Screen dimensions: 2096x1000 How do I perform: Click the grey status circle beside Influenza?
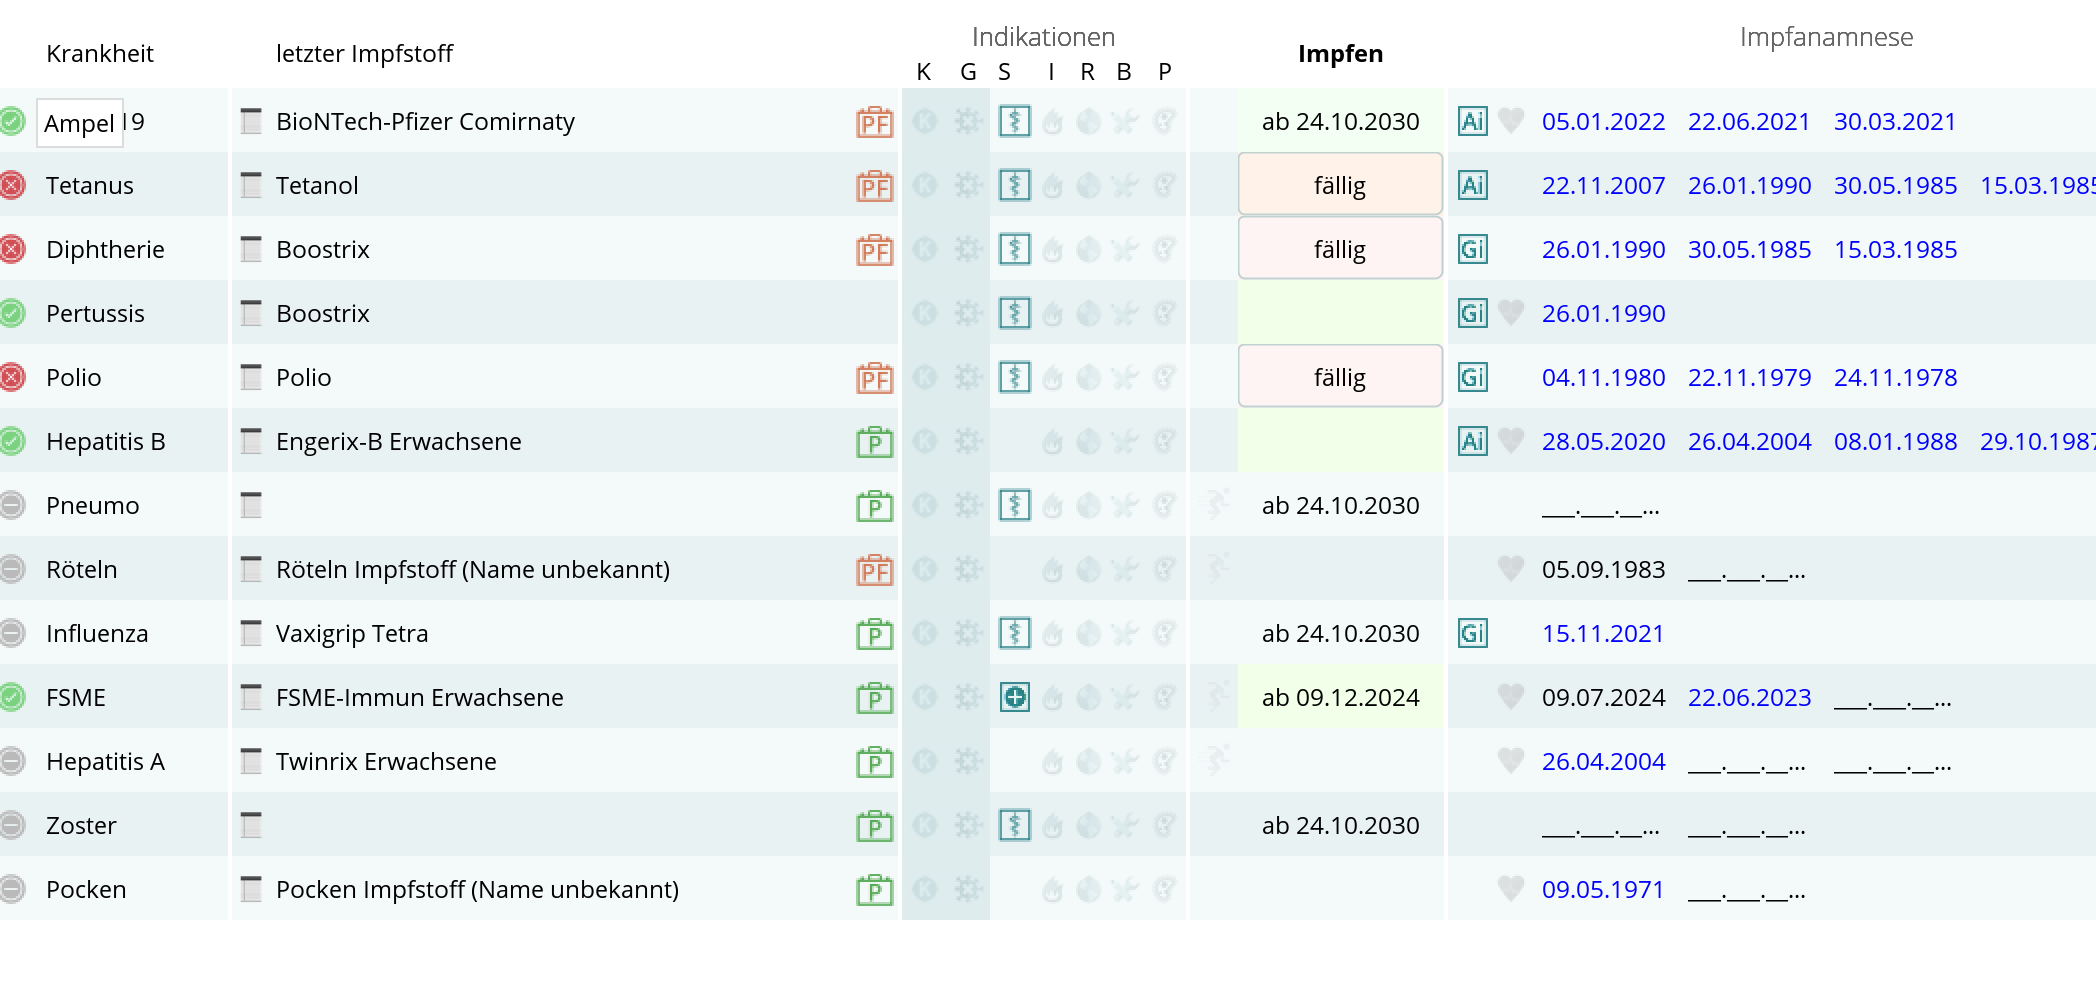click(x=12, y=634)
